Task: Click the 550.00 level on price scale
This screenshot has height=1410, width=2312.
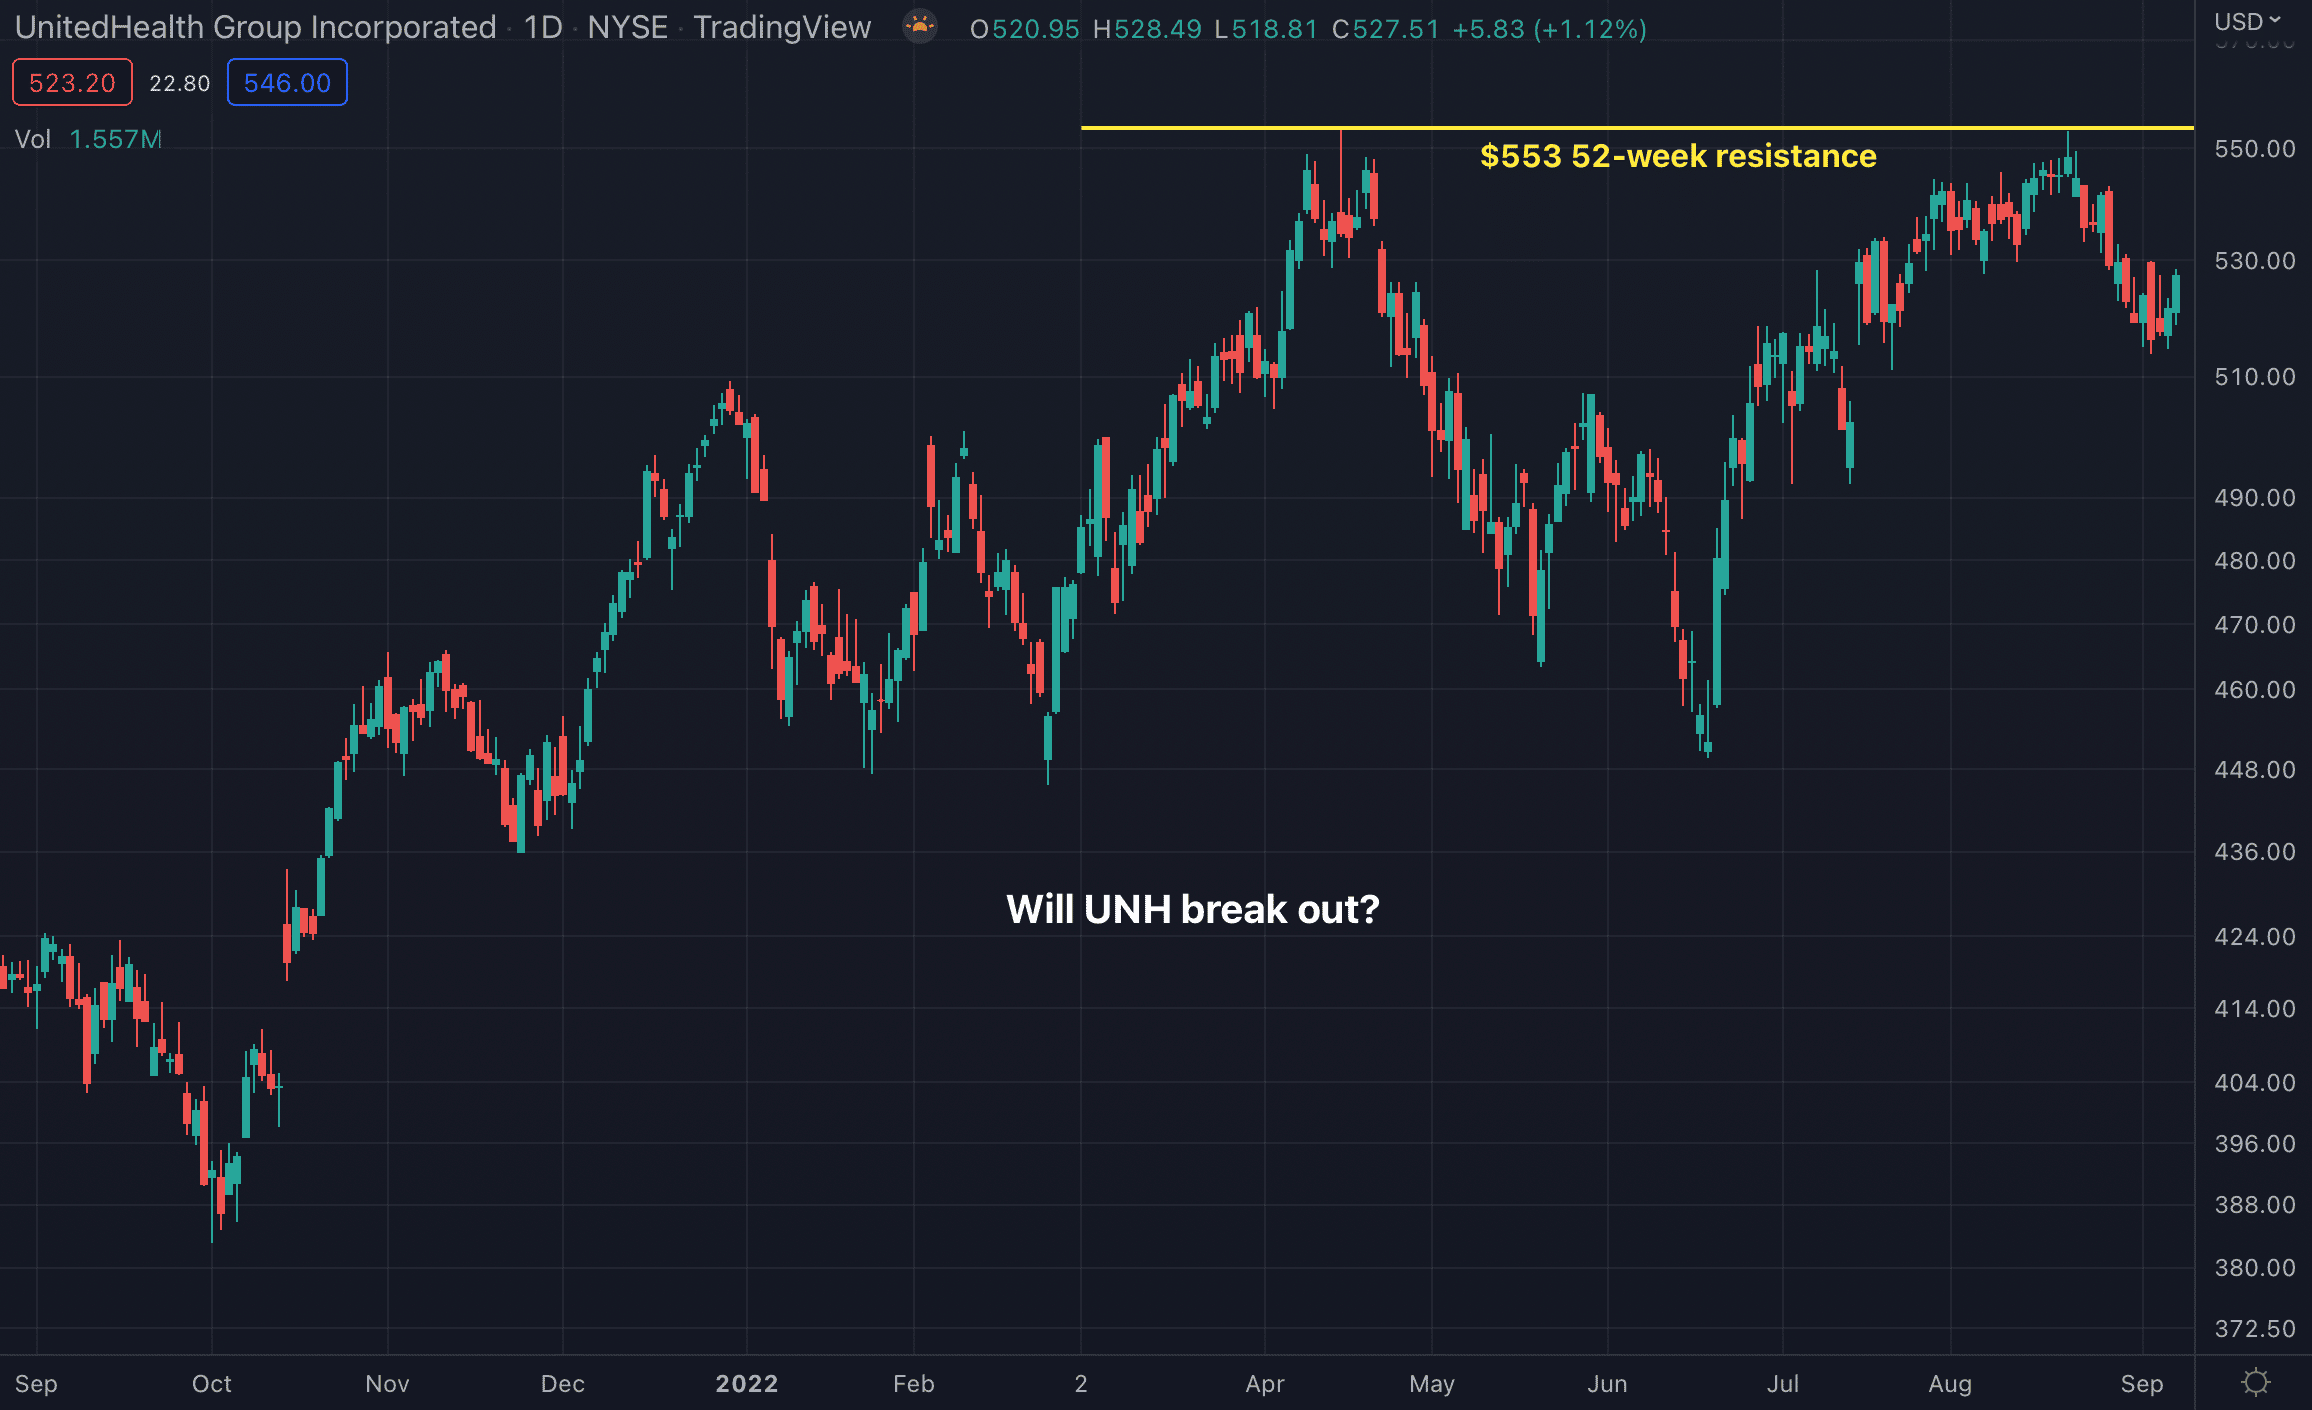Action: pos(2254,149)
